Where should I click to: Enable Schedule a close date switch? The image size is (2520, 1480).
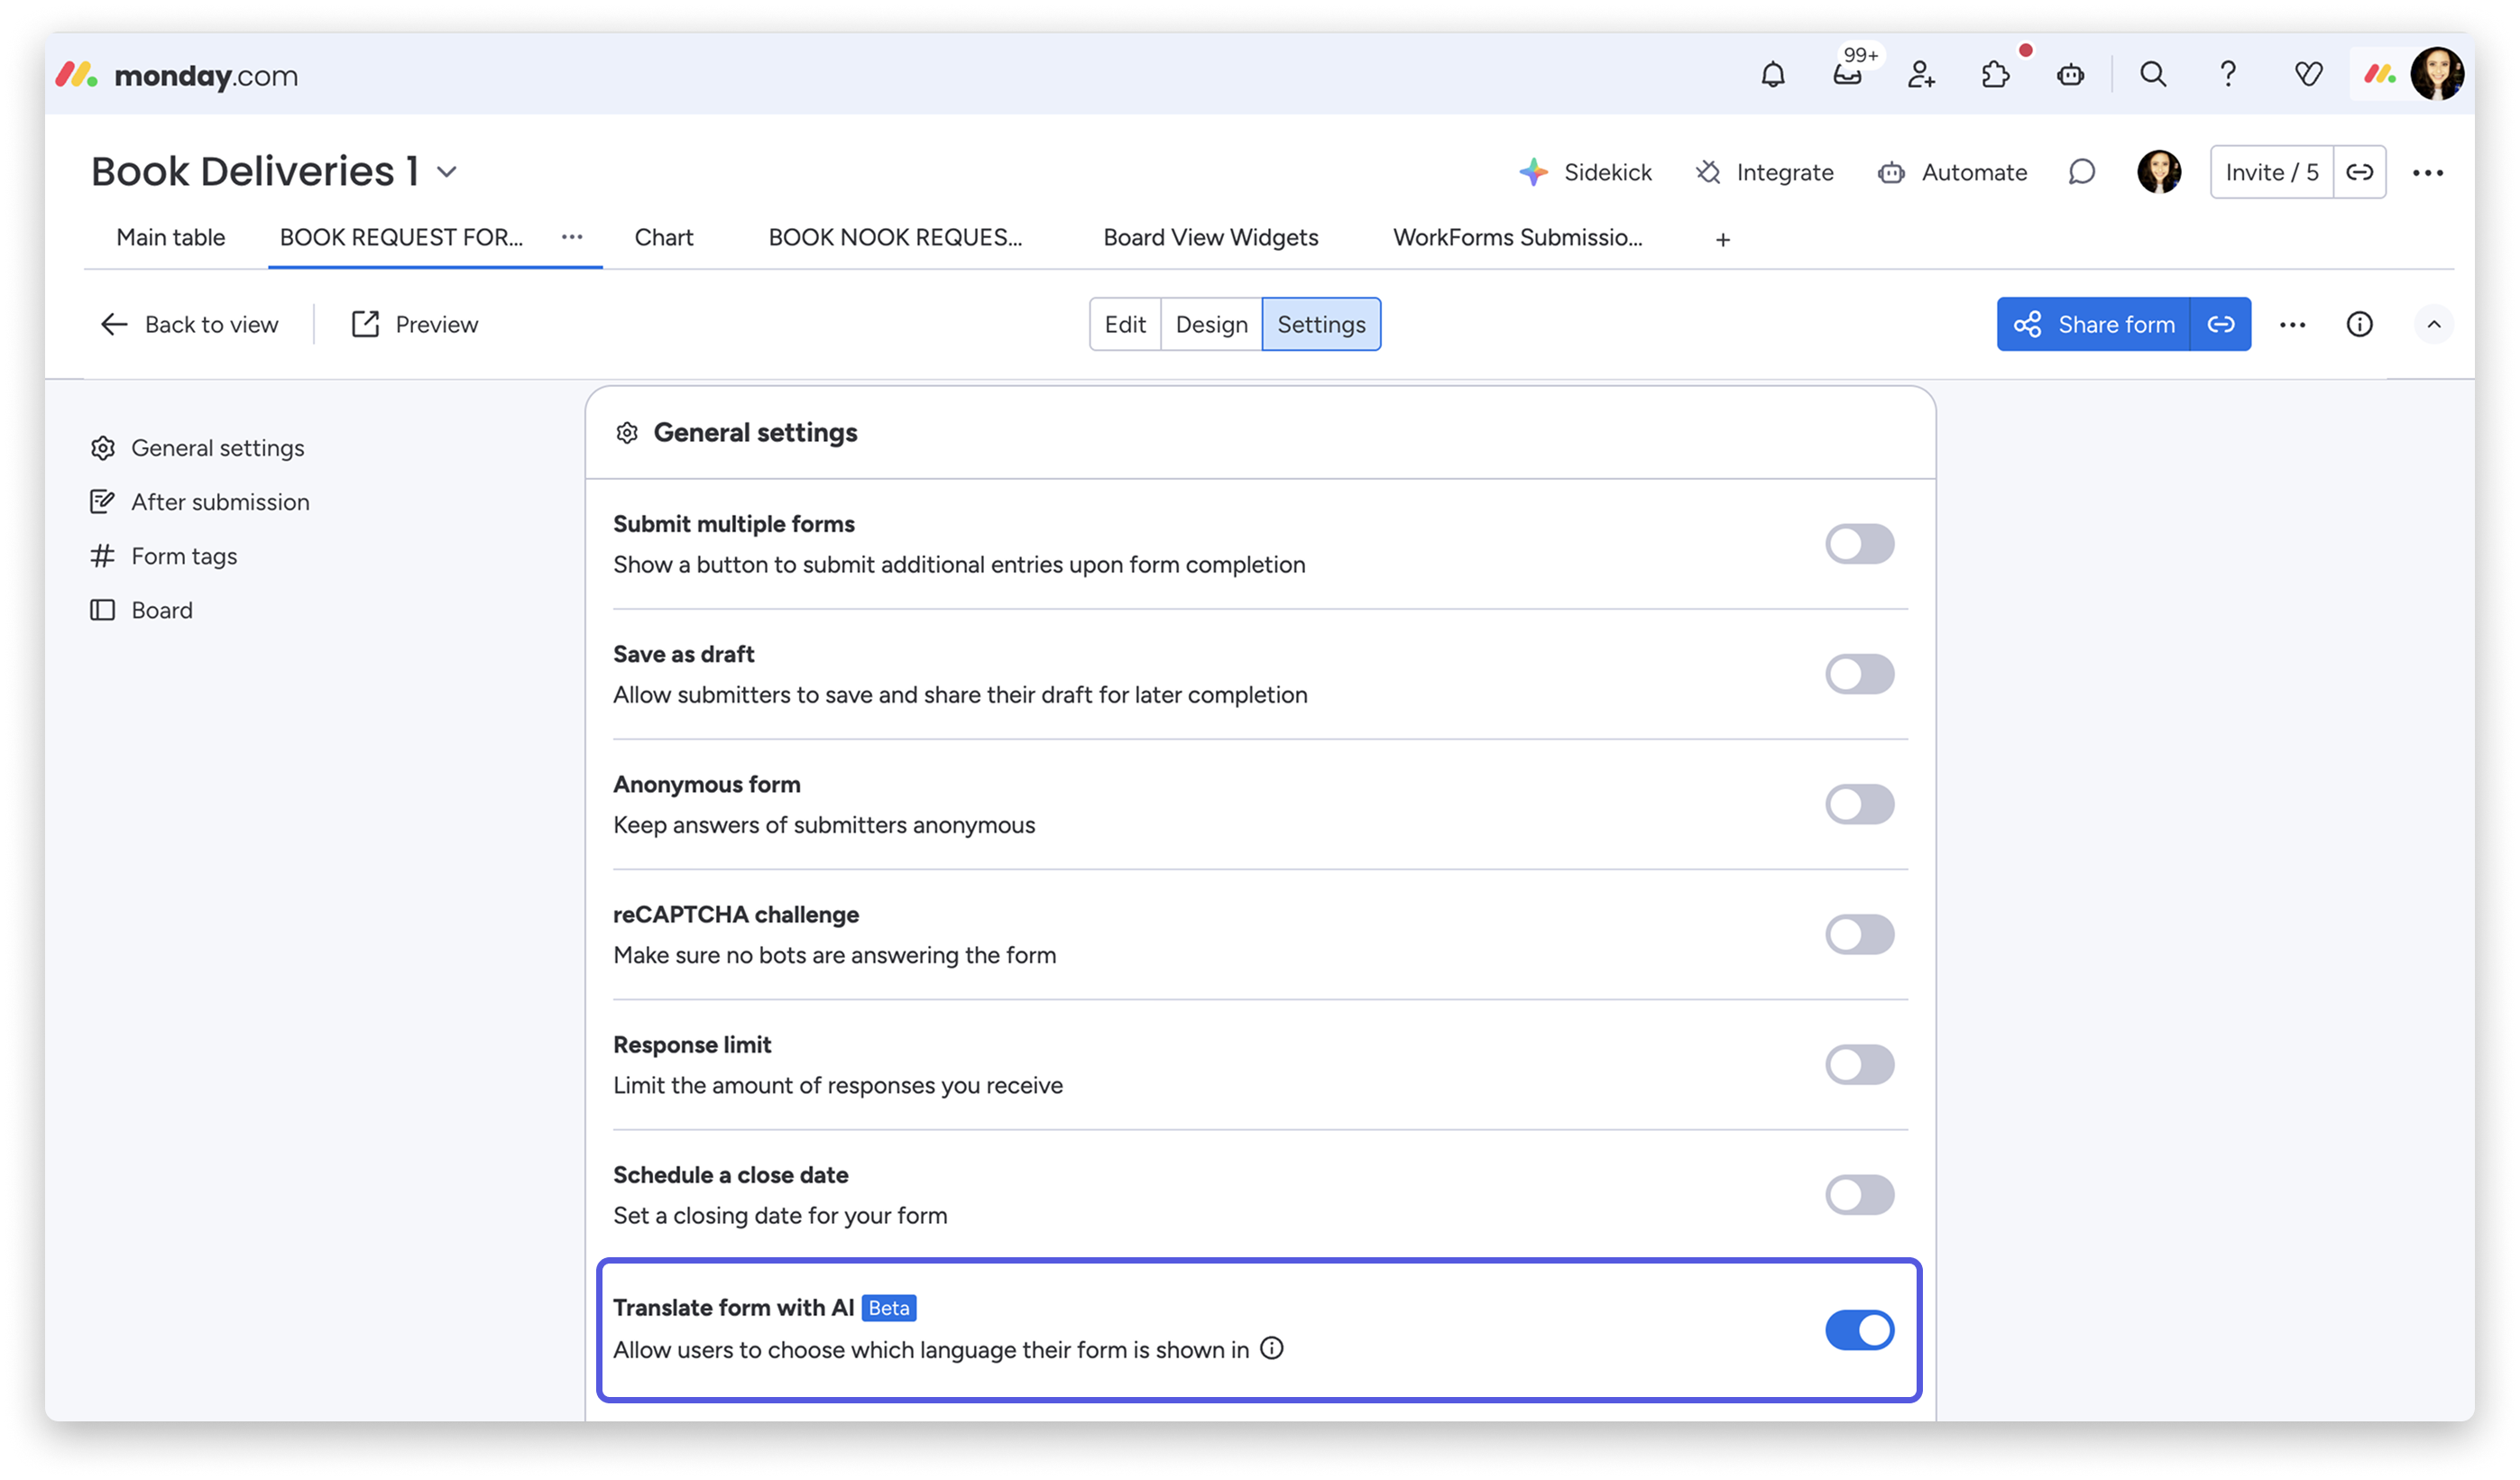pyautogui.click(x=1860, y=1194)
